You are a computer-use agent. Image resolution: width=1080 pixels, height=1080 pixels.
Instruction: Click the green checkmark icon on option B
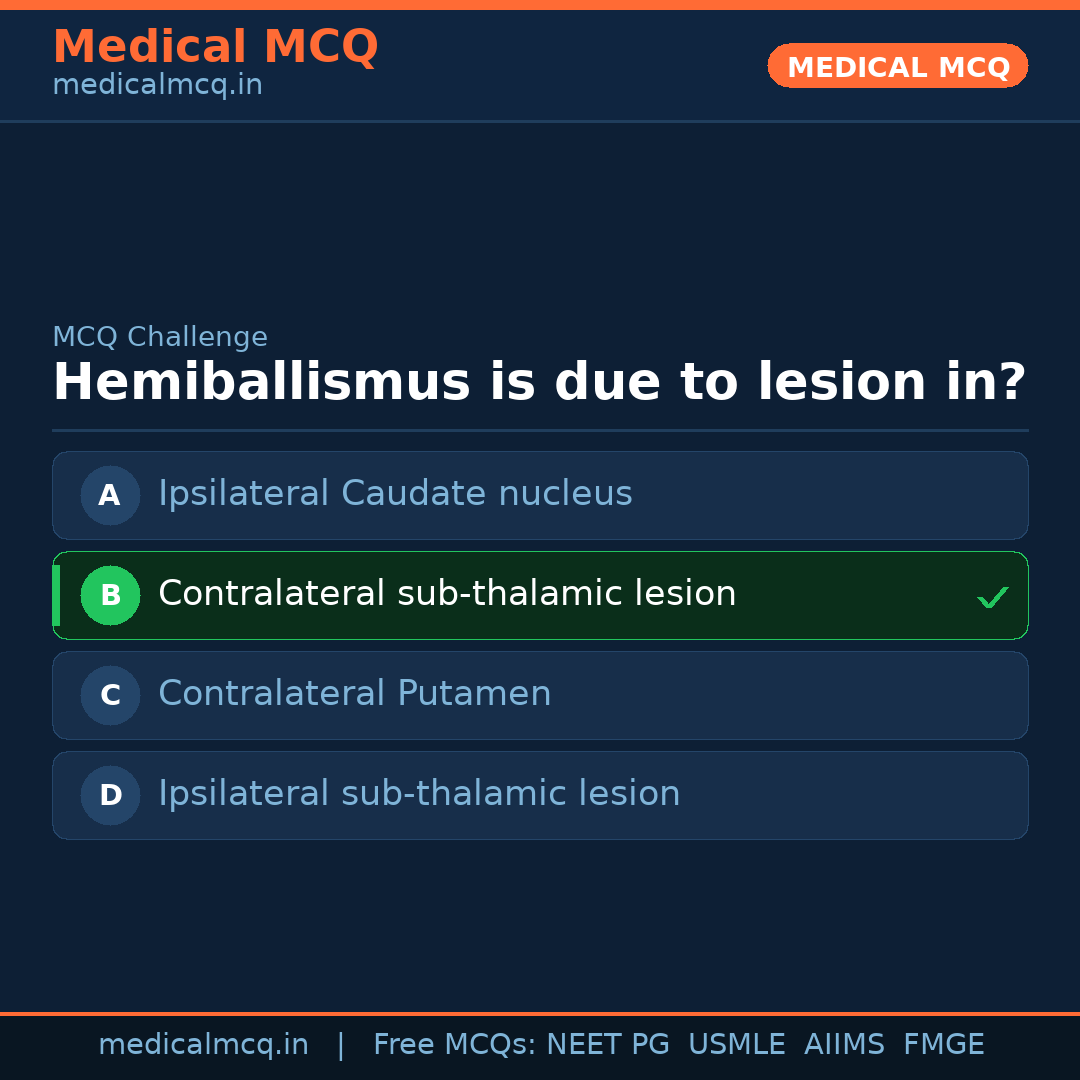(x=992, y=597)
